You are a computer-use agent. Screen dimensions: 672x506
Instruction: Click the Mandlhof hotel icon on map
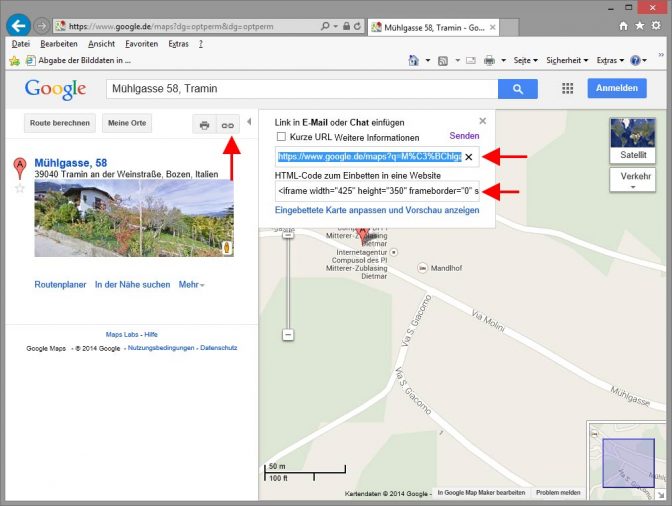click(423, 268)
